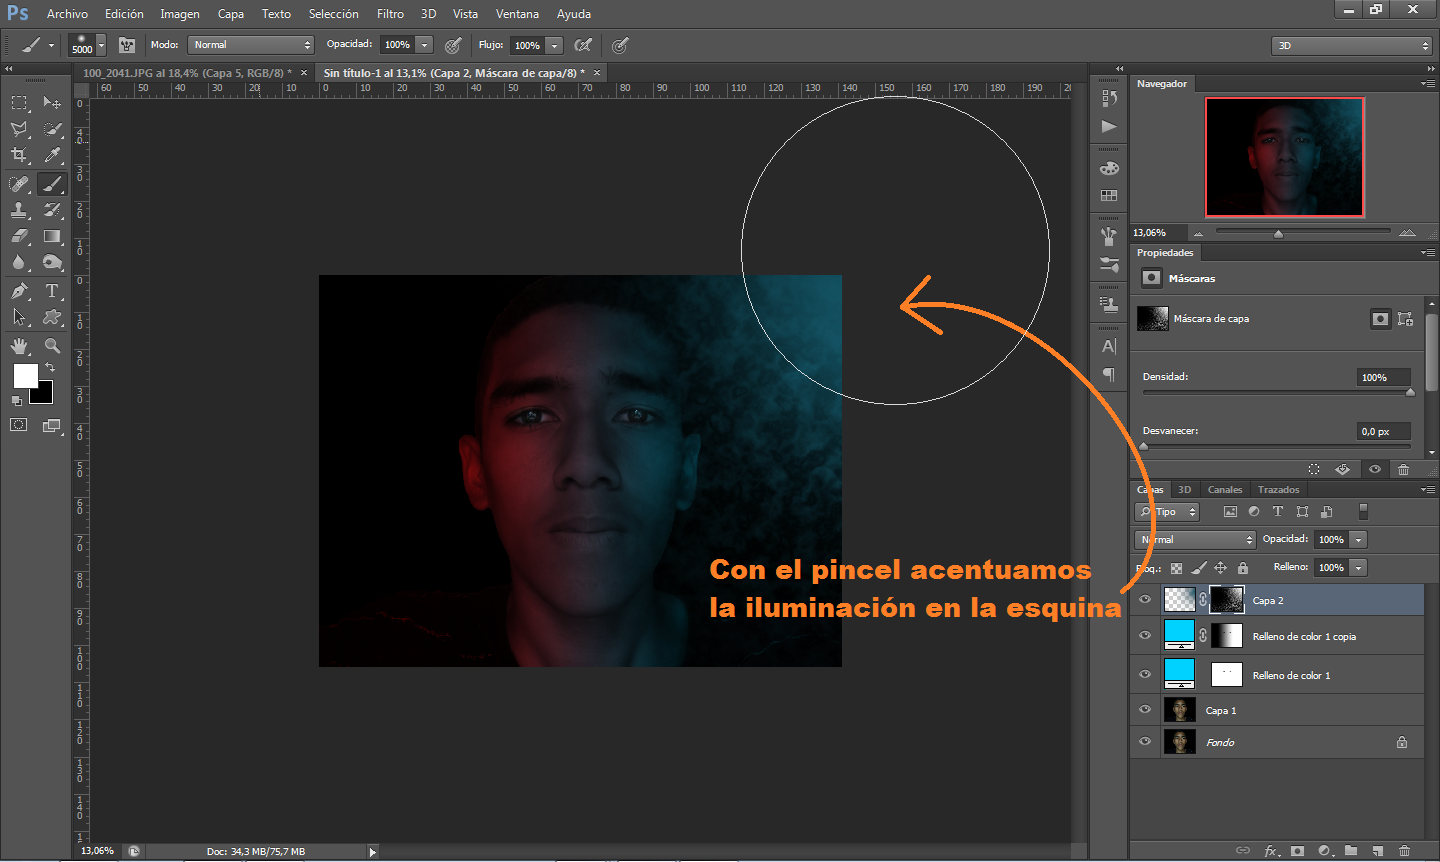1440x862 pixels.
Task: Open layer blending mode dropdown
Action: pos(1195,539)
